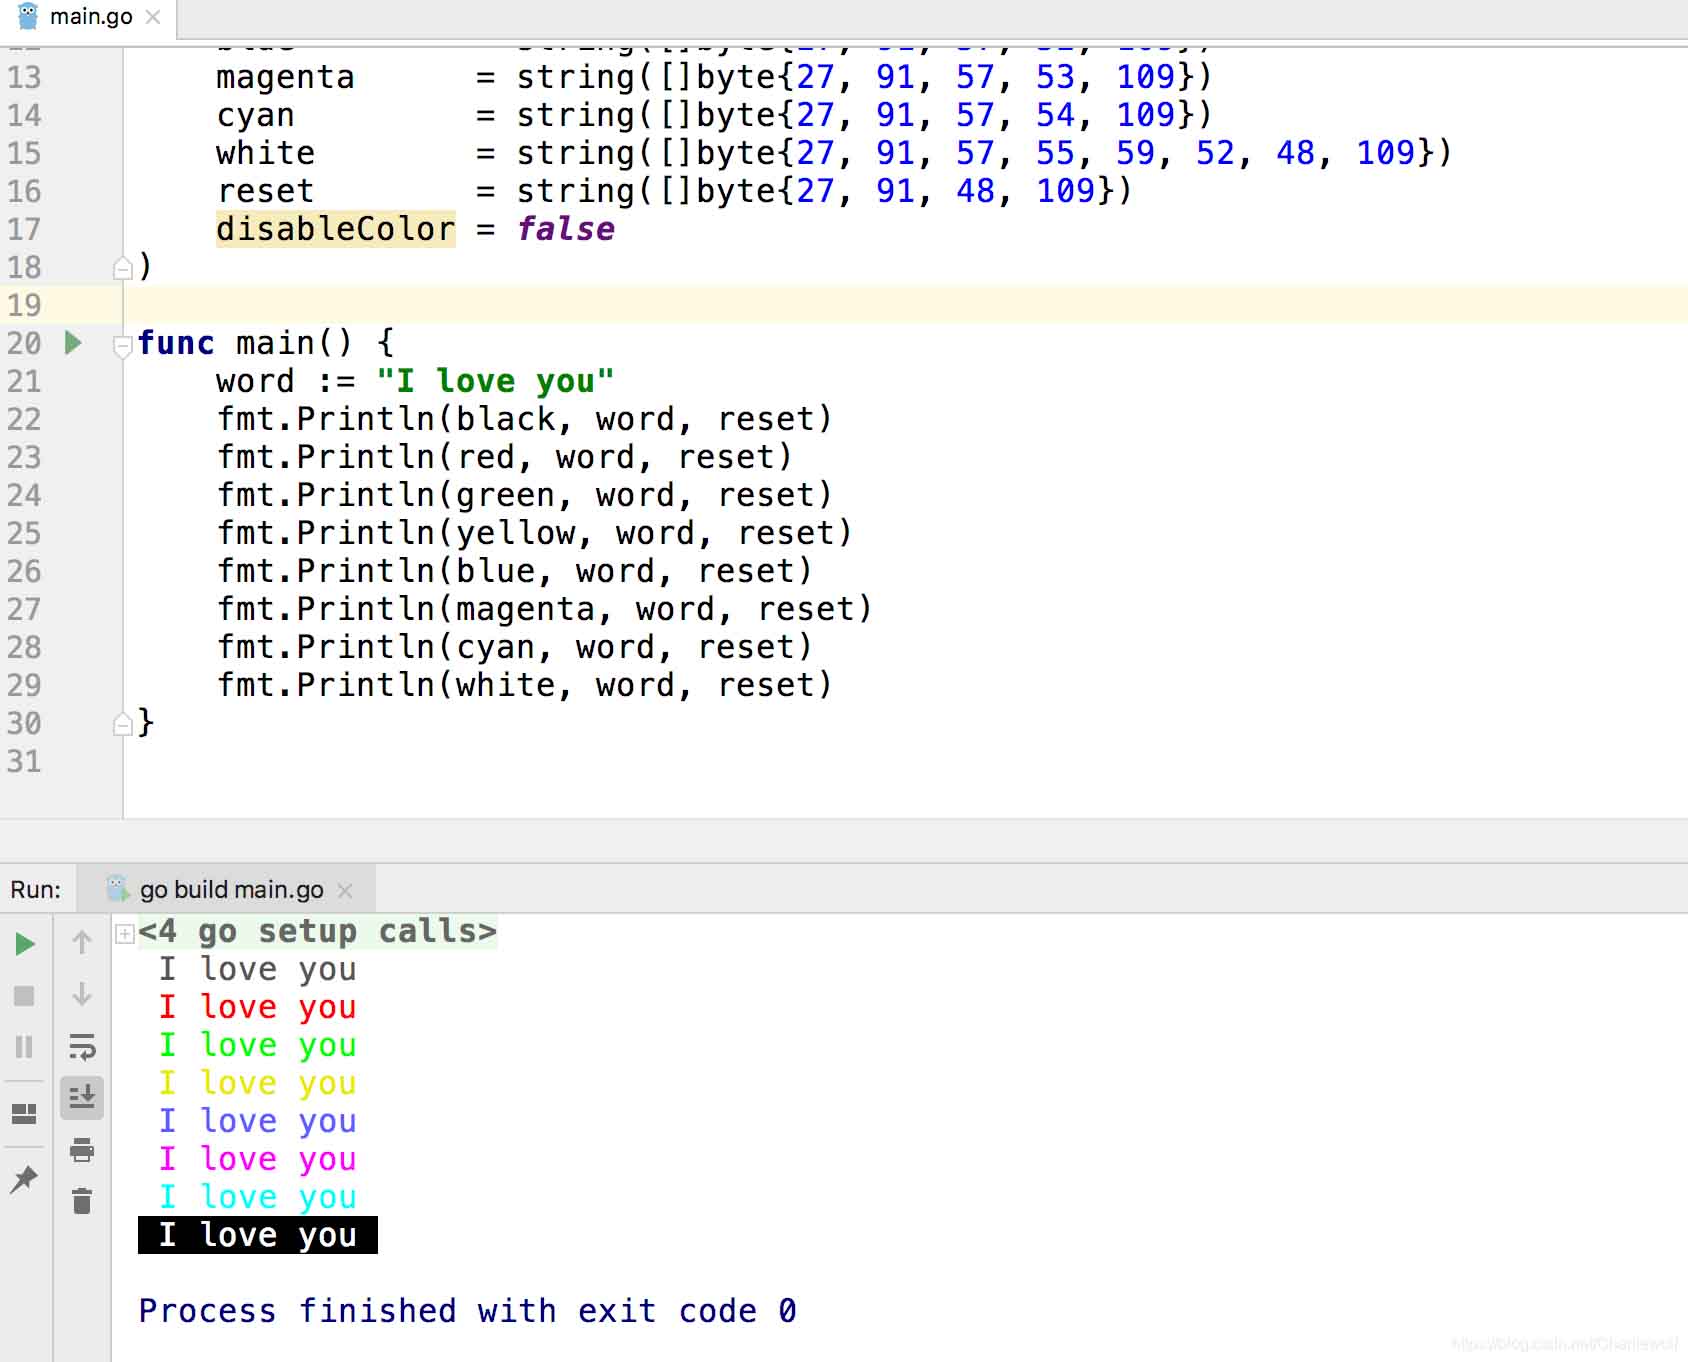
Task: Select the main.go editor tab
Action: [90, 17]
